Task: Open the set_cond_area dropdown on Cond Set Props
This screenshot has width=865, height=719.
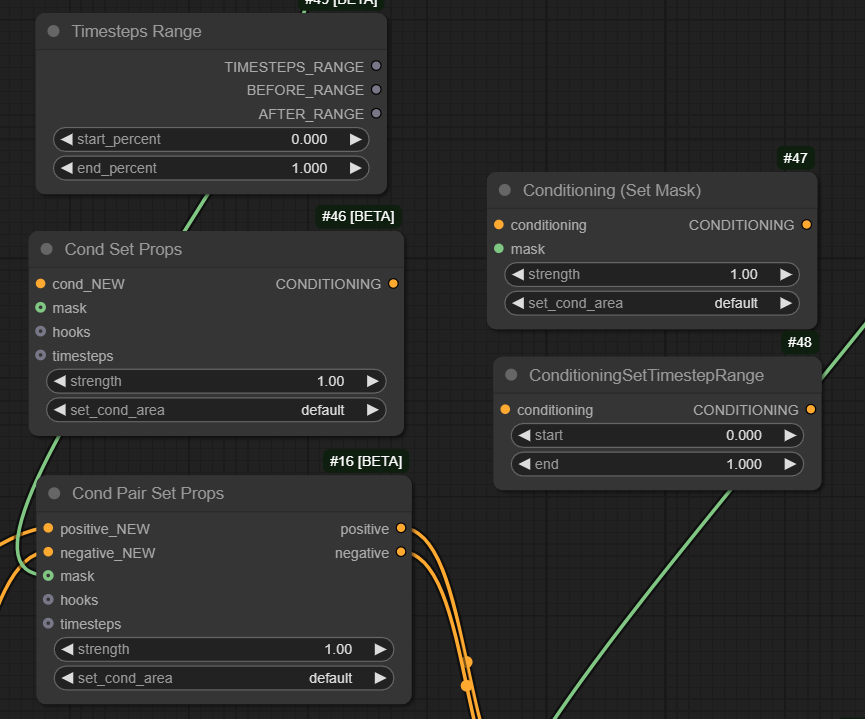Action: pyautogui.click(x=217, y=409)
